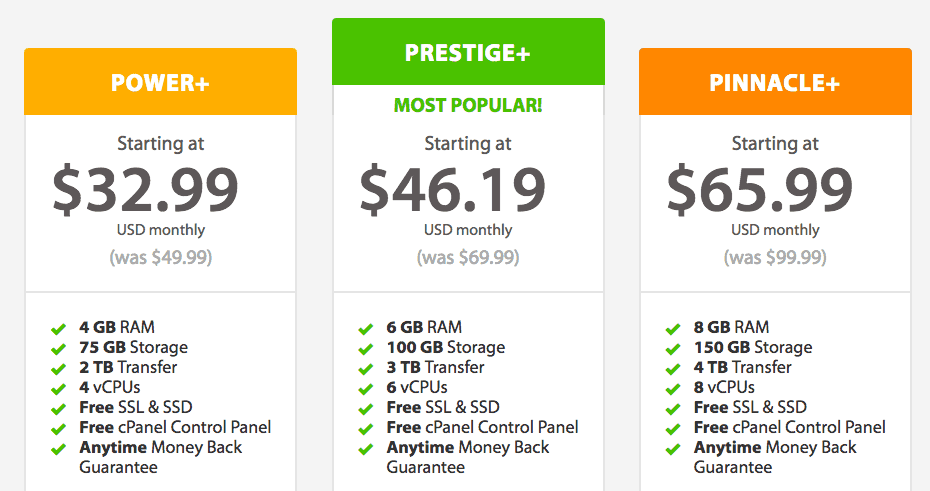Click the checkmark next to 75 GB Storage
The image size is (930, 491).
click(58, 348)
